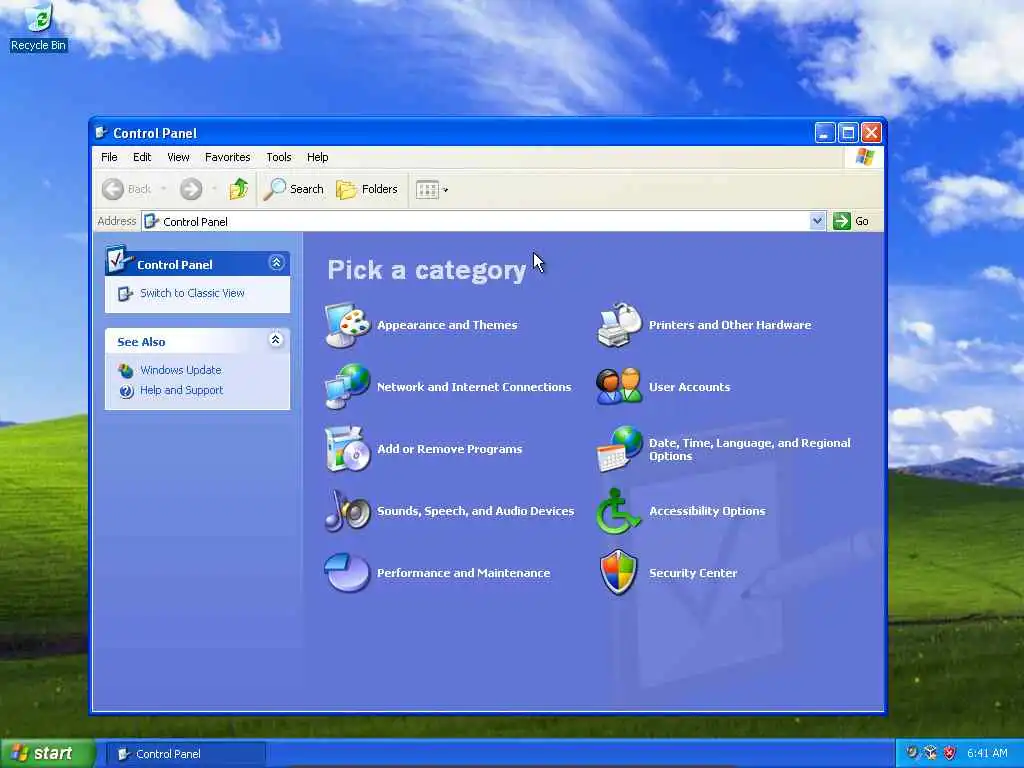Viewport: 1024px width, 768px height.
Task: Collapse the See Also sidebar section
Action: 276,340
